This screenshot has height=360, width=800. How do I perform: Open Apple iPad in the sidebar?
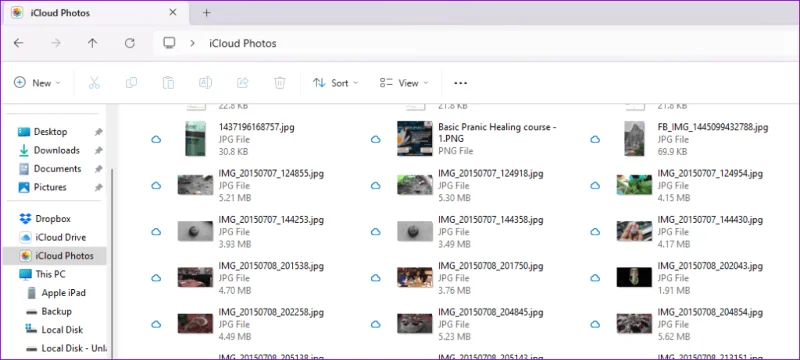[63, 293]
